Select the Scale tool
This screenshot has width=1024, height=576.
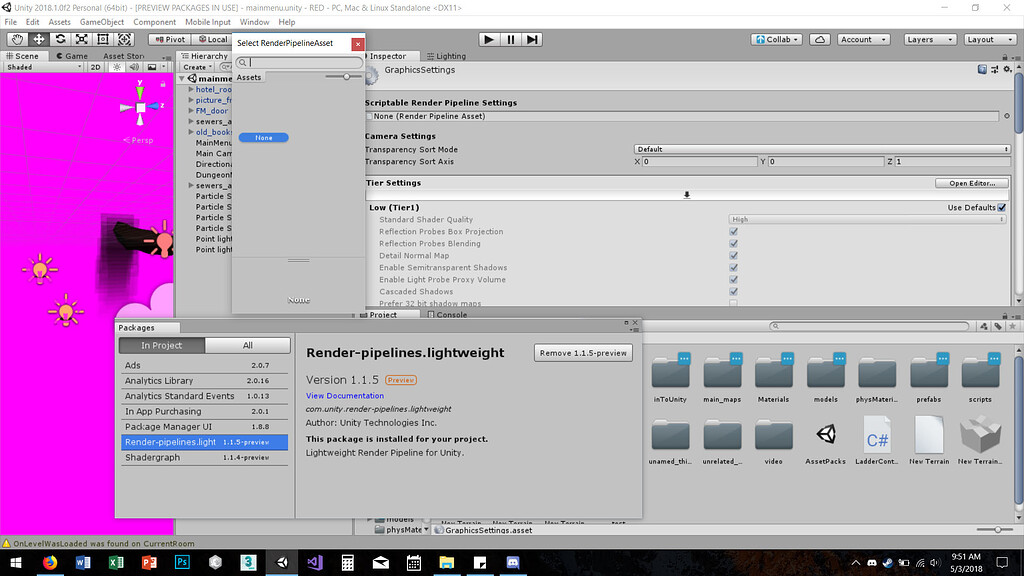click(82, 39)
